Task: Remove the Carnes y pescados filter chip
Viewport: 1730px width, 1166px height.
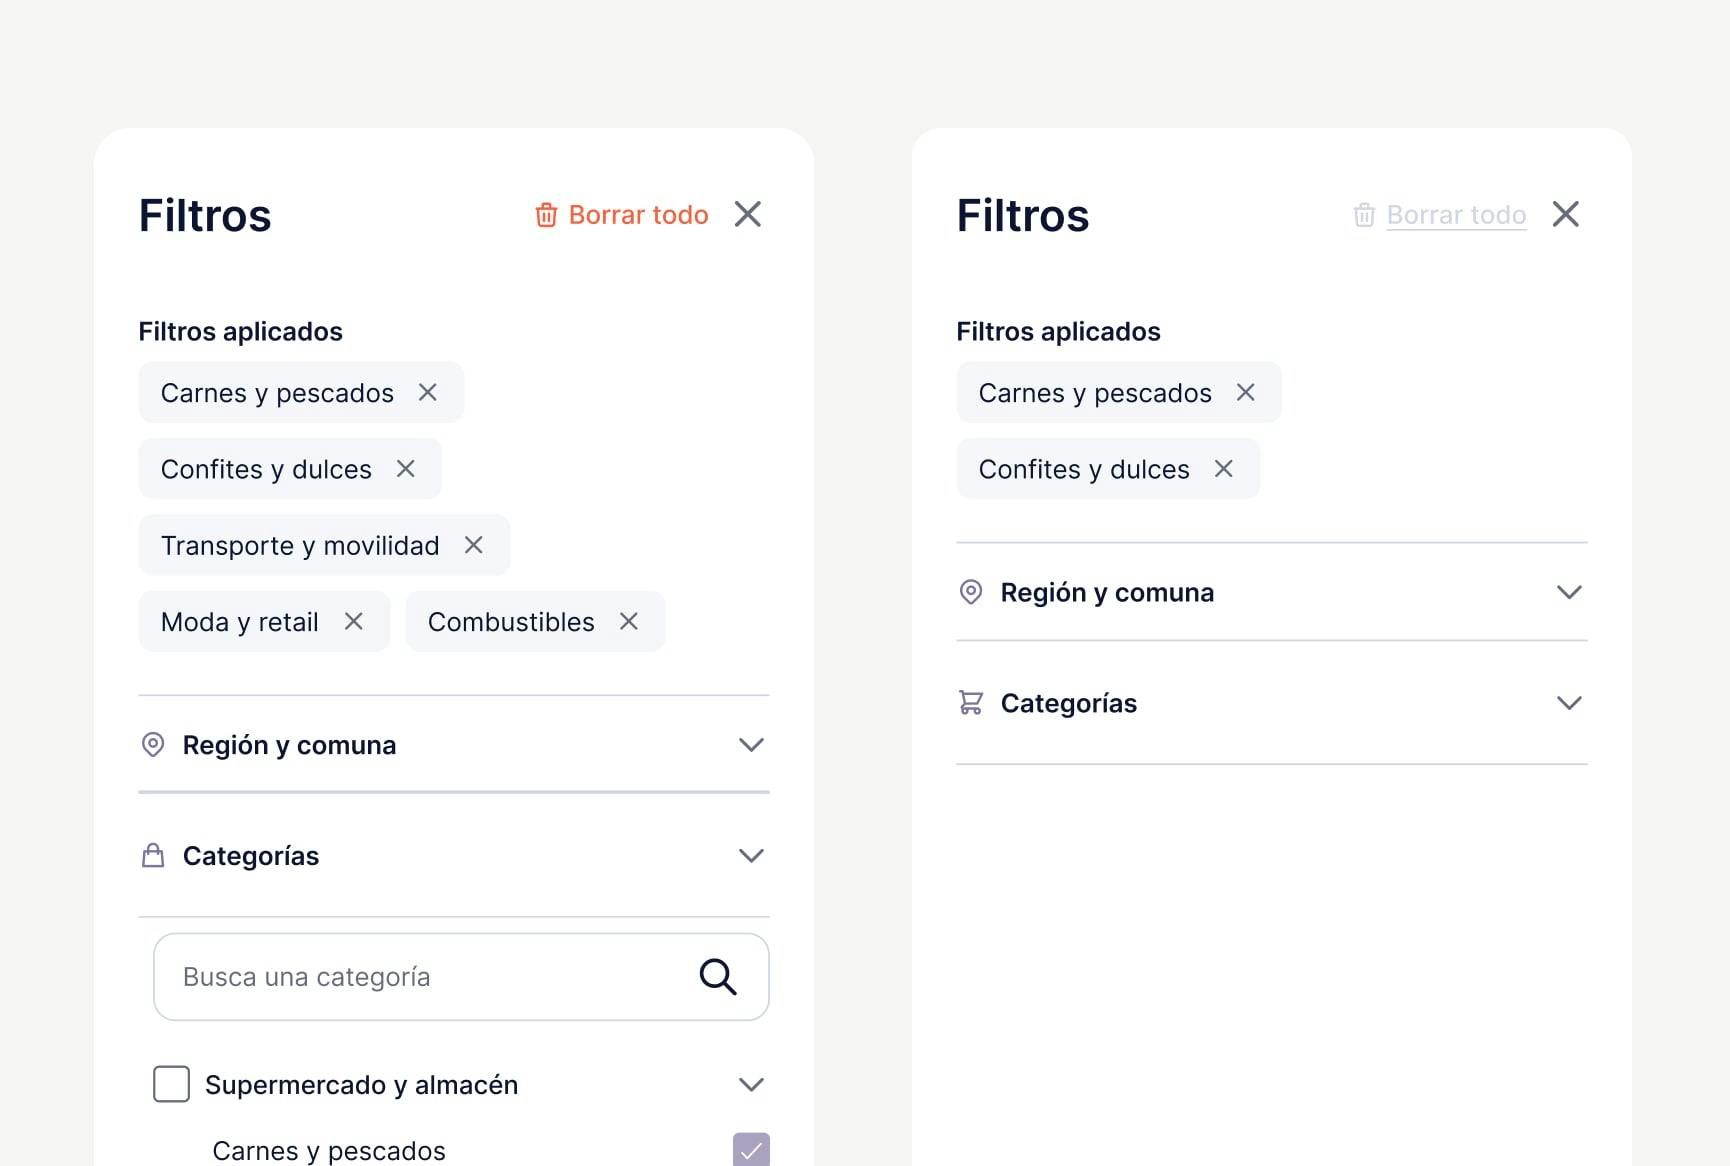Action: [428, 393]
